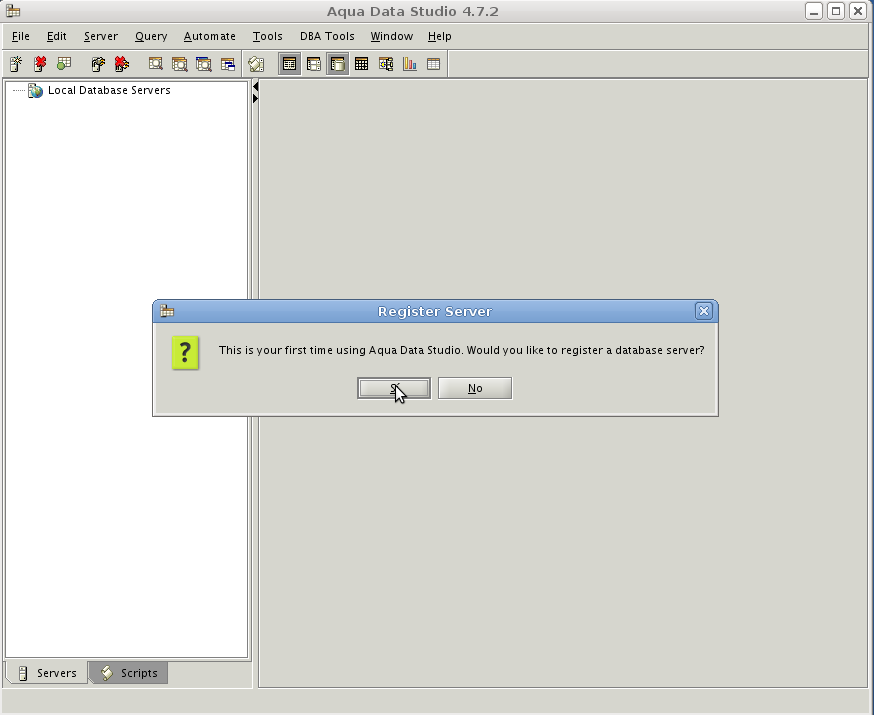Click the disconnect server red X plug icon

tap(122, 64)
